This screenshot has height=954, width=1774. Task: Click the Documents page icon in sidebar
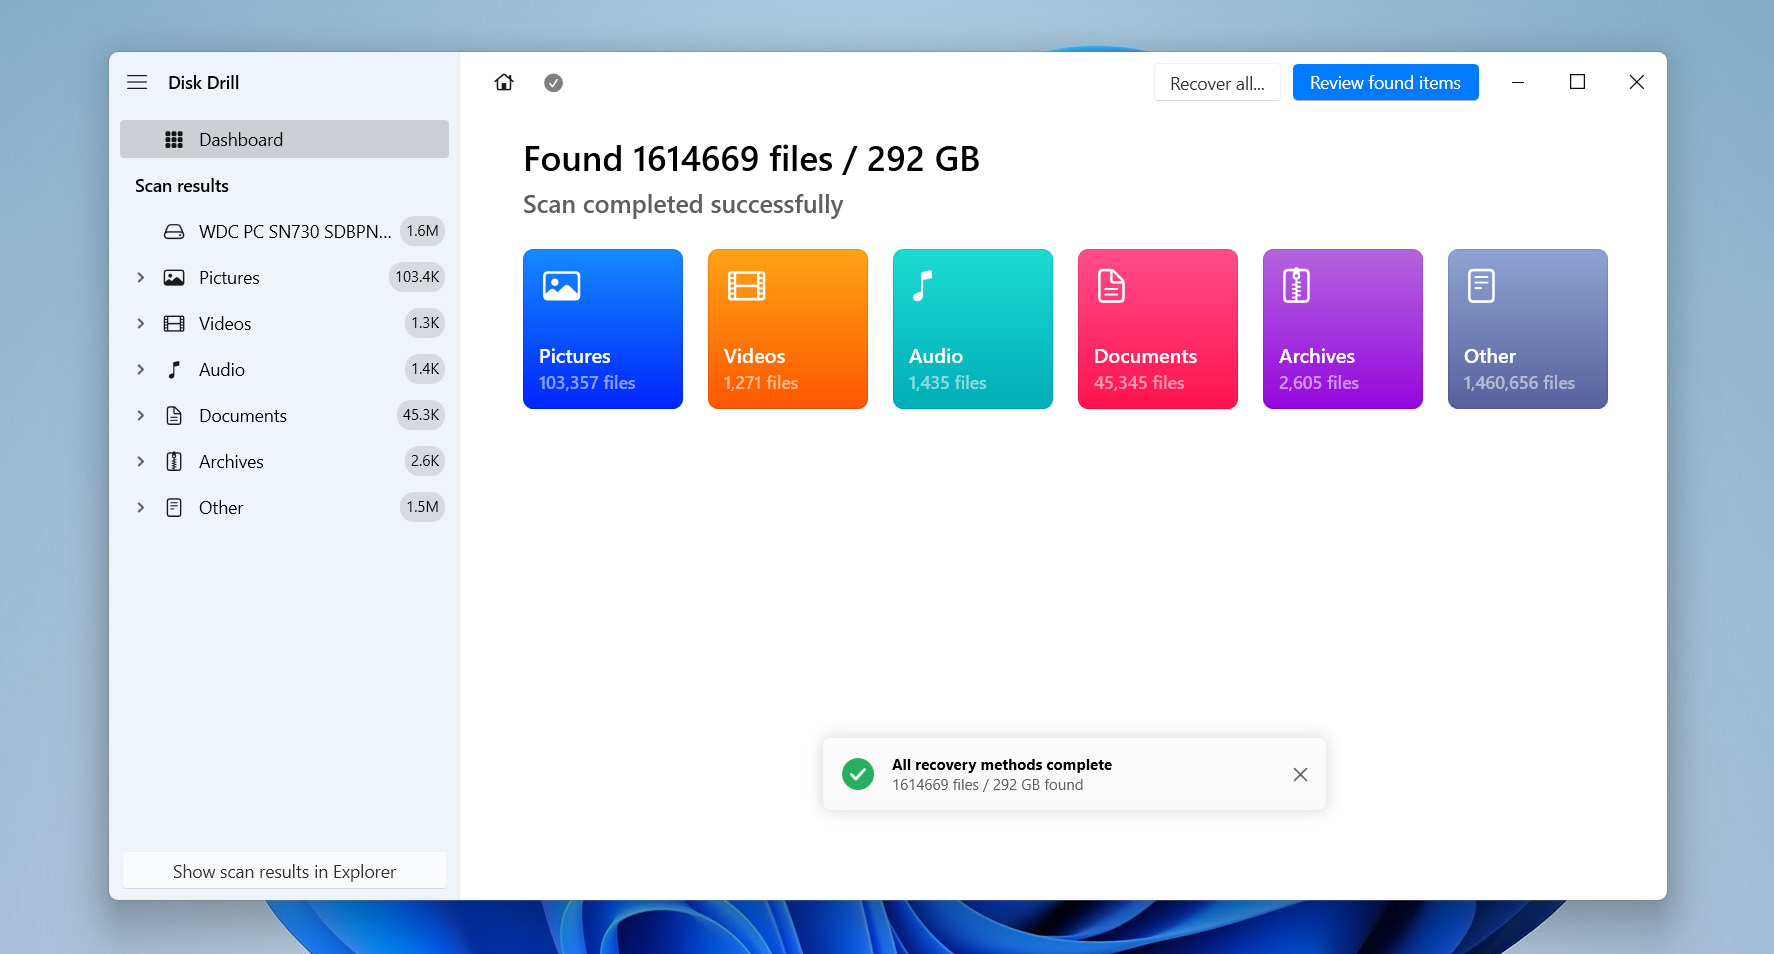(174, 416)
